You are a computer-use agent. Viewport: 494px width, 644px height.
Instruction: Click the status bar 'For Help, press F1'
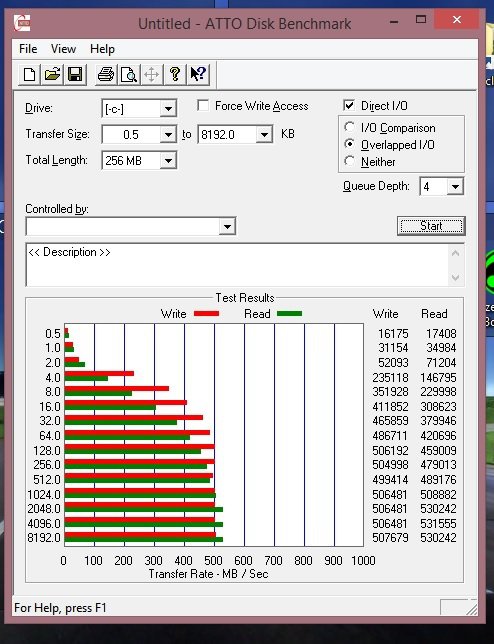pyautogui.click(x=60, y=607)
